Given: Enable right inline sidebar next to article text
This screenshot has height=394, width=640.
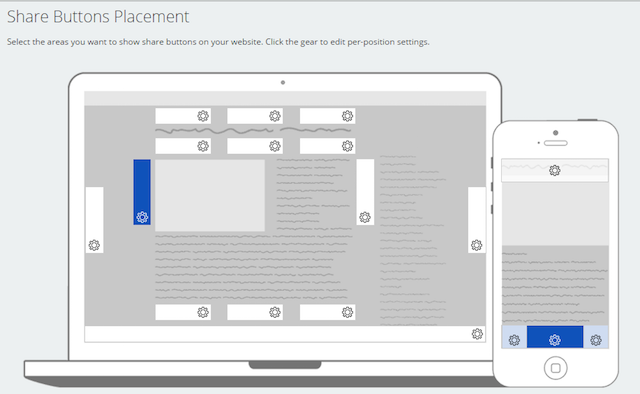Looking at the screenshot, I should coord(365,192).
